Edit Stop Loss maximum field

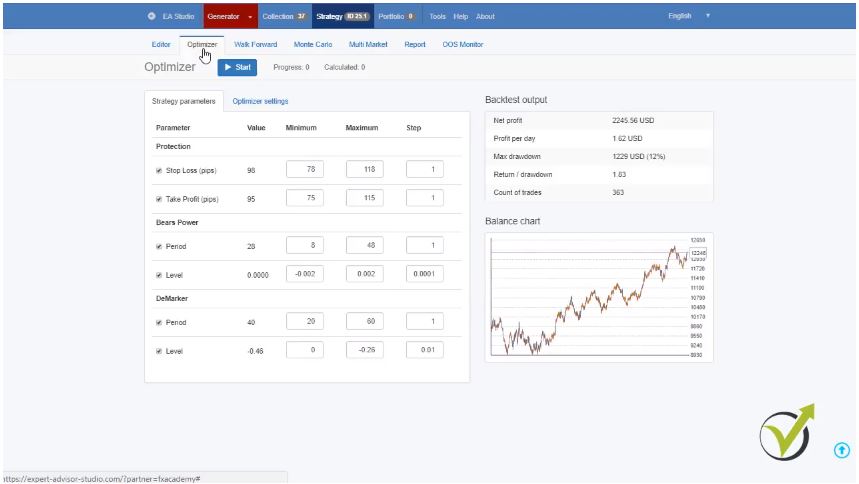[365, 169]
